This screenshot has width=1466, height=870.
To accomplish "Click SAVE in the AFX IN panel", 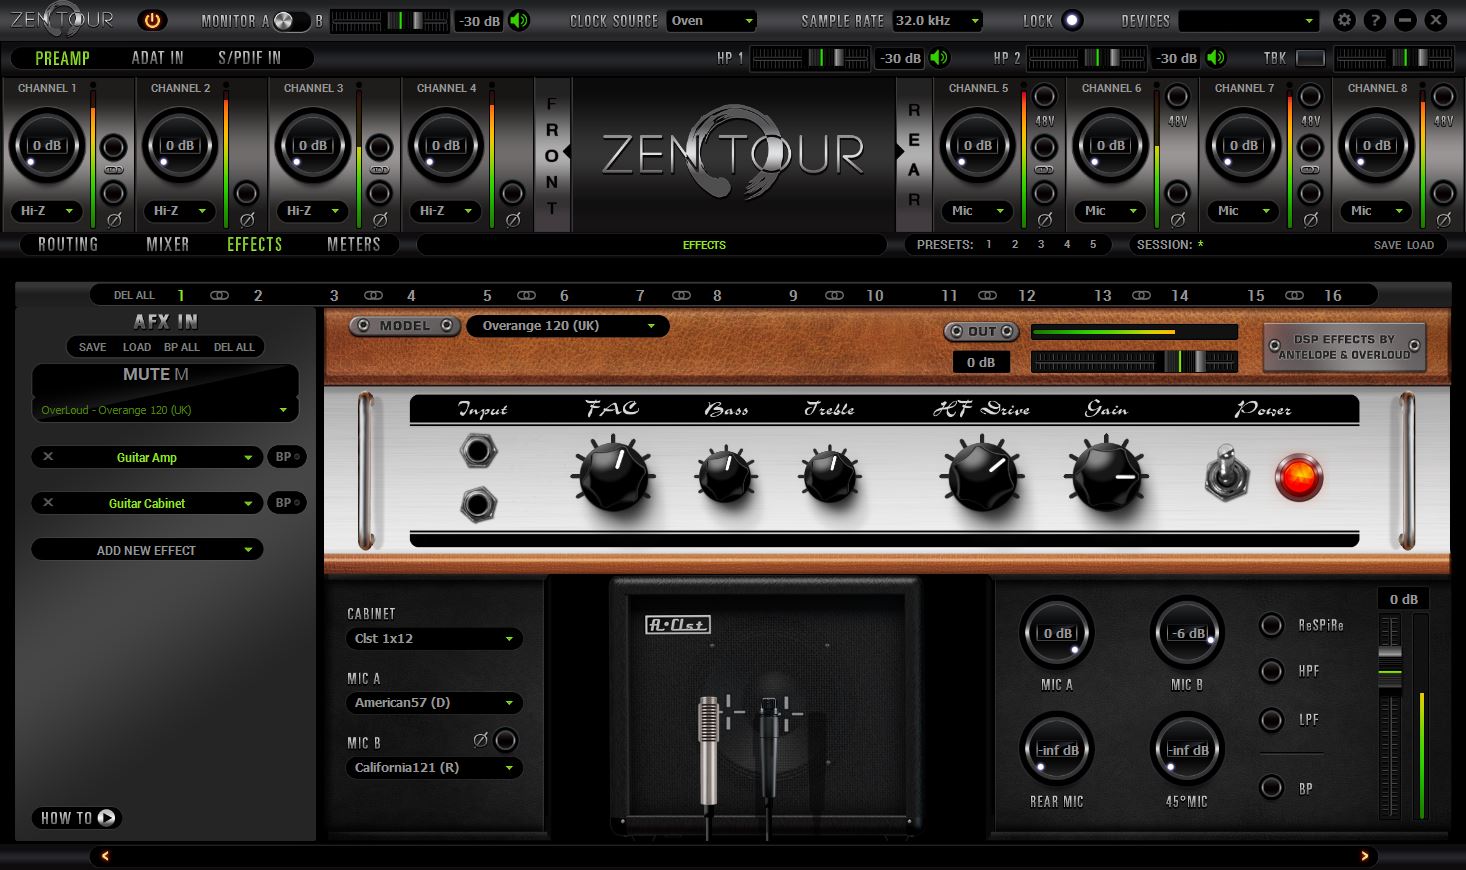I will point(93,347).
